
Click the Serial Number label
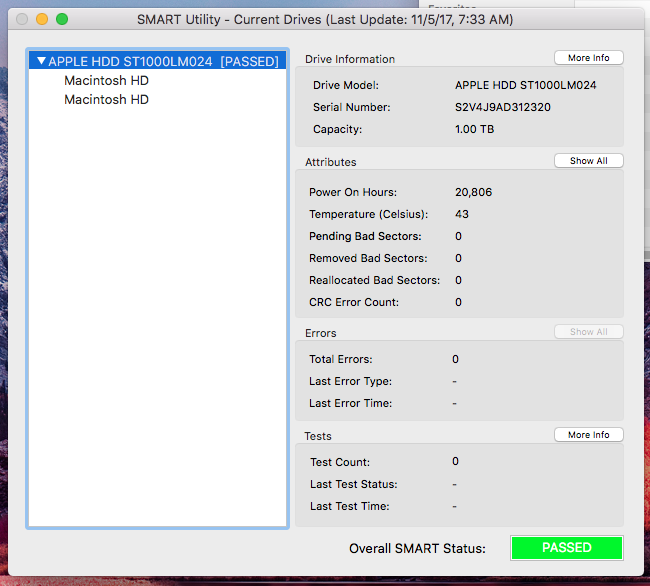352,107
